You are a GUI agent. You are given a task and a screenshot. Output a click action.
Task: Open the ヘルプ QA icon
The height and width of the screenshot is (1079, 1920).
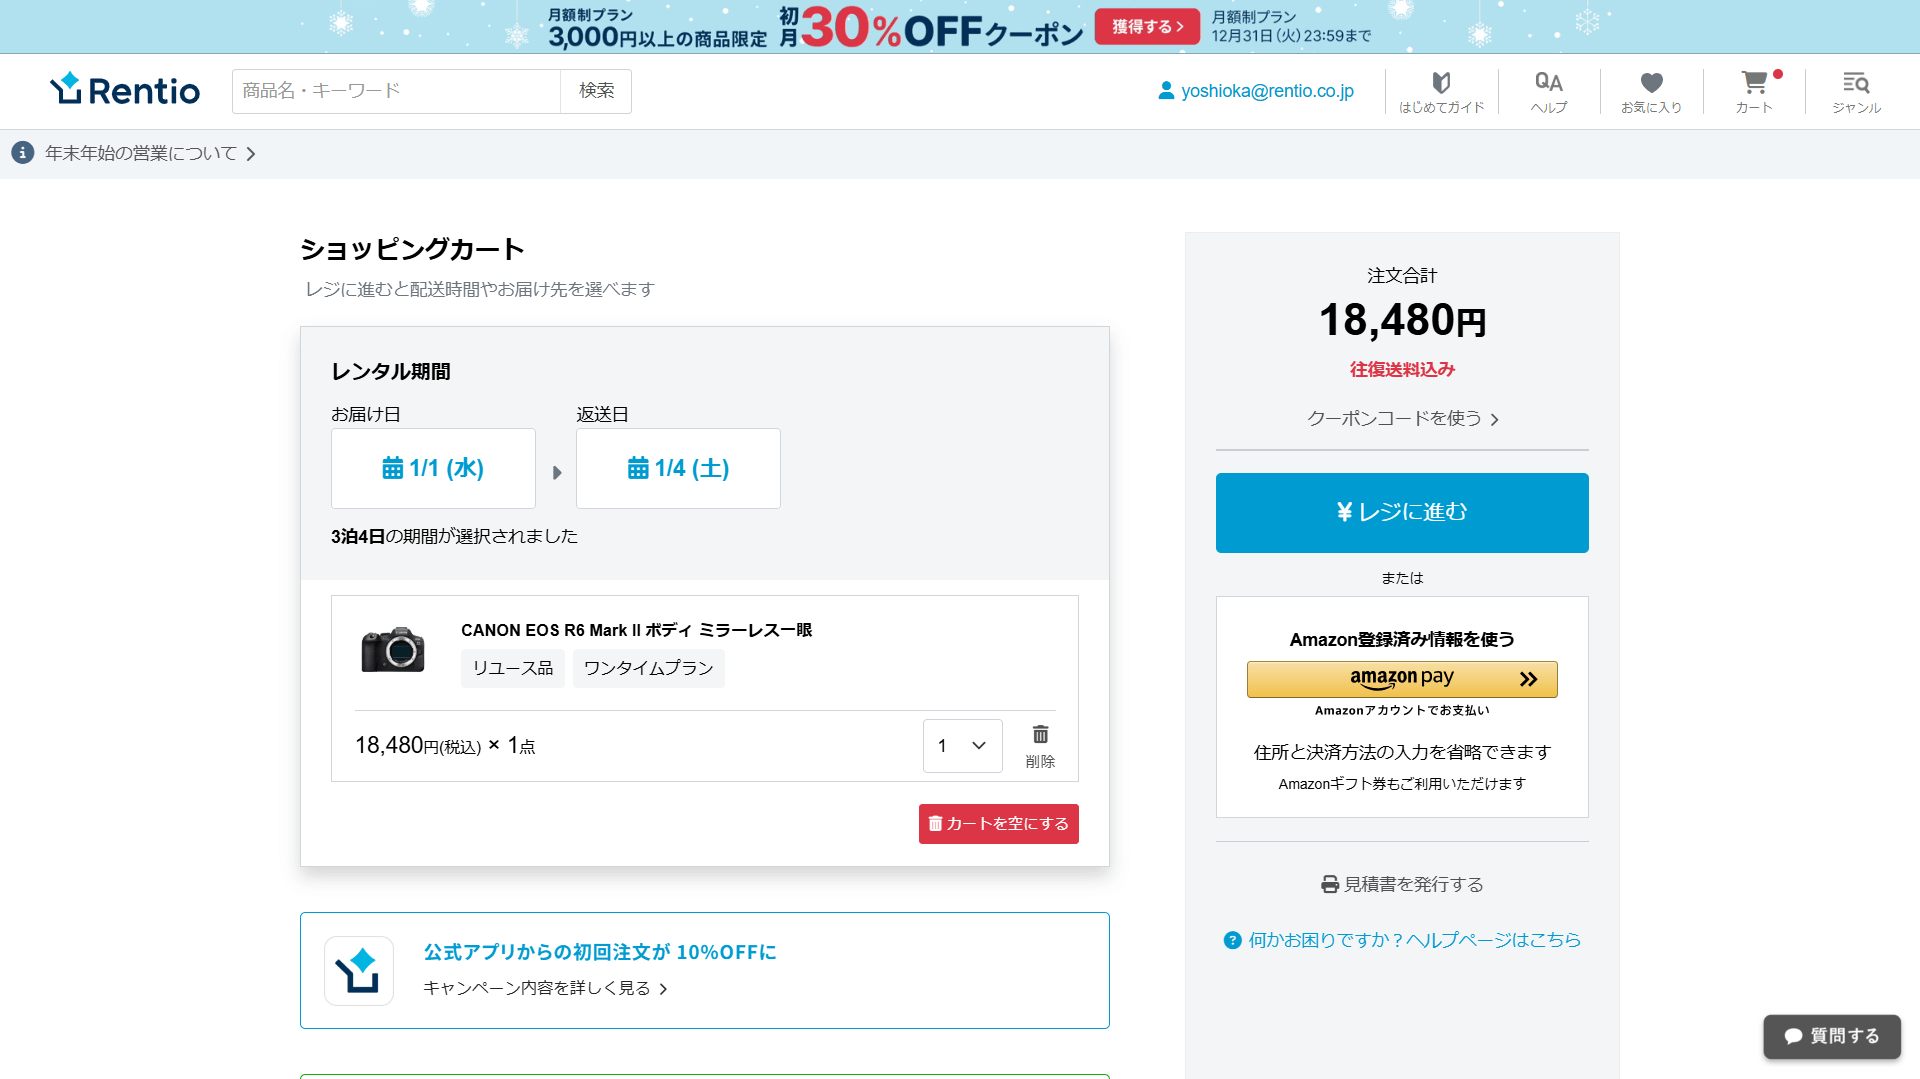pos(1549,91)
